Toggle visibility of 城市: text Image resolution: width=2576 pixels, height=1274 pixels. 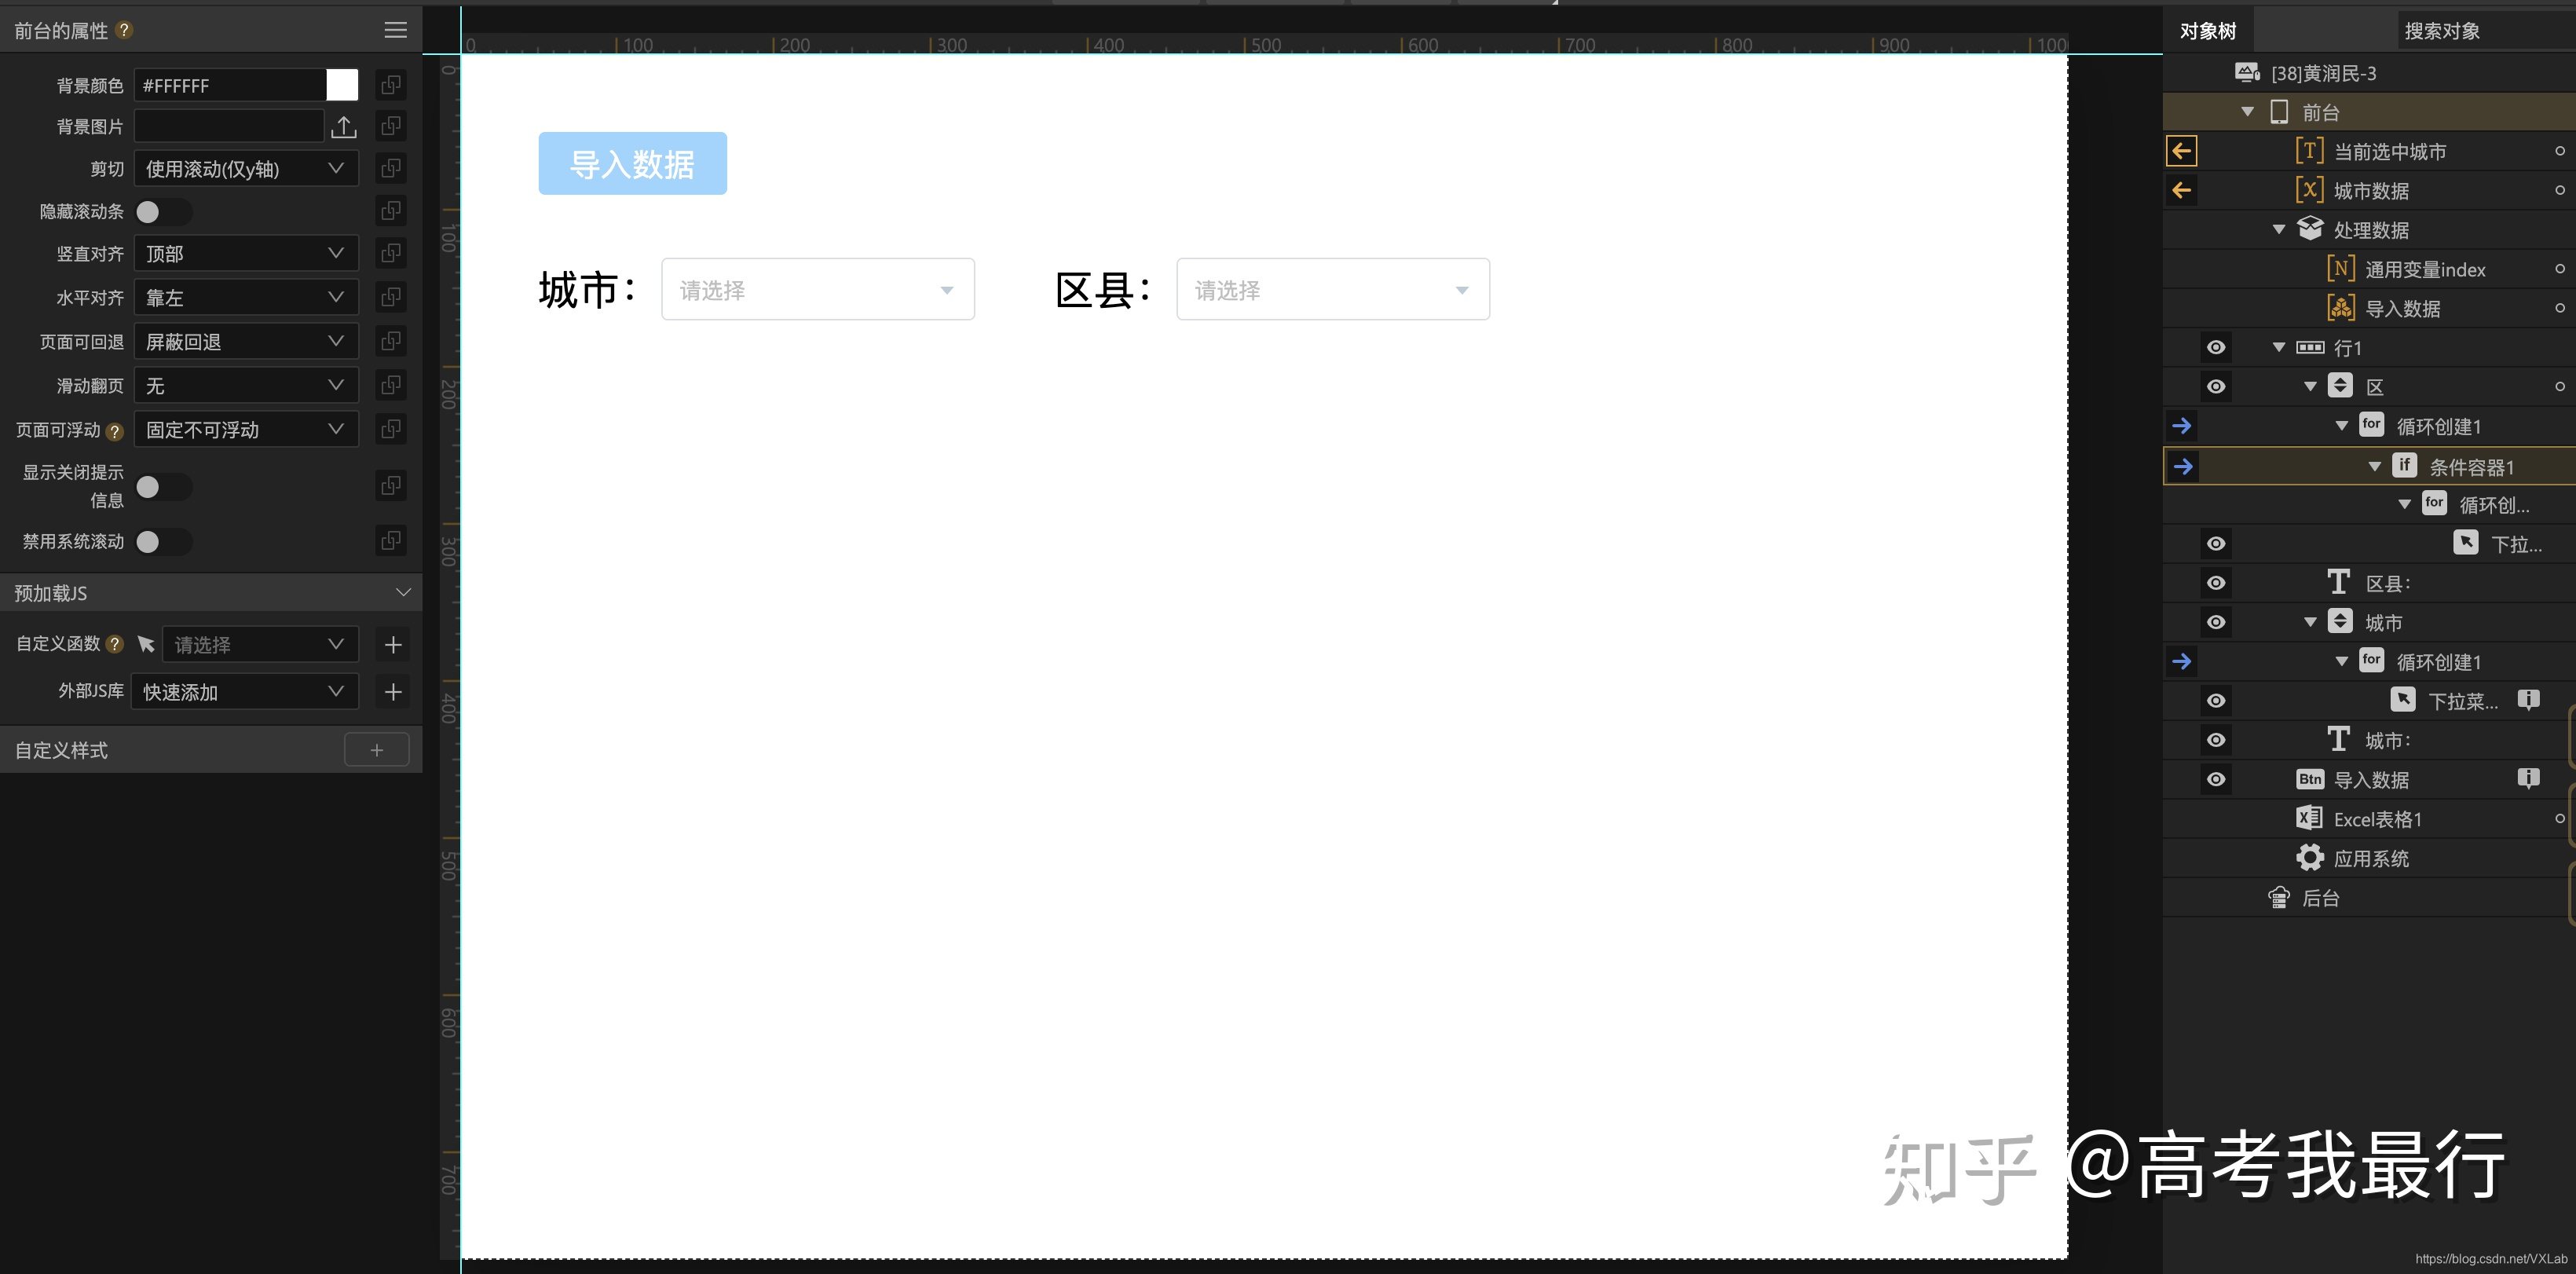(x=2216, y=740)
